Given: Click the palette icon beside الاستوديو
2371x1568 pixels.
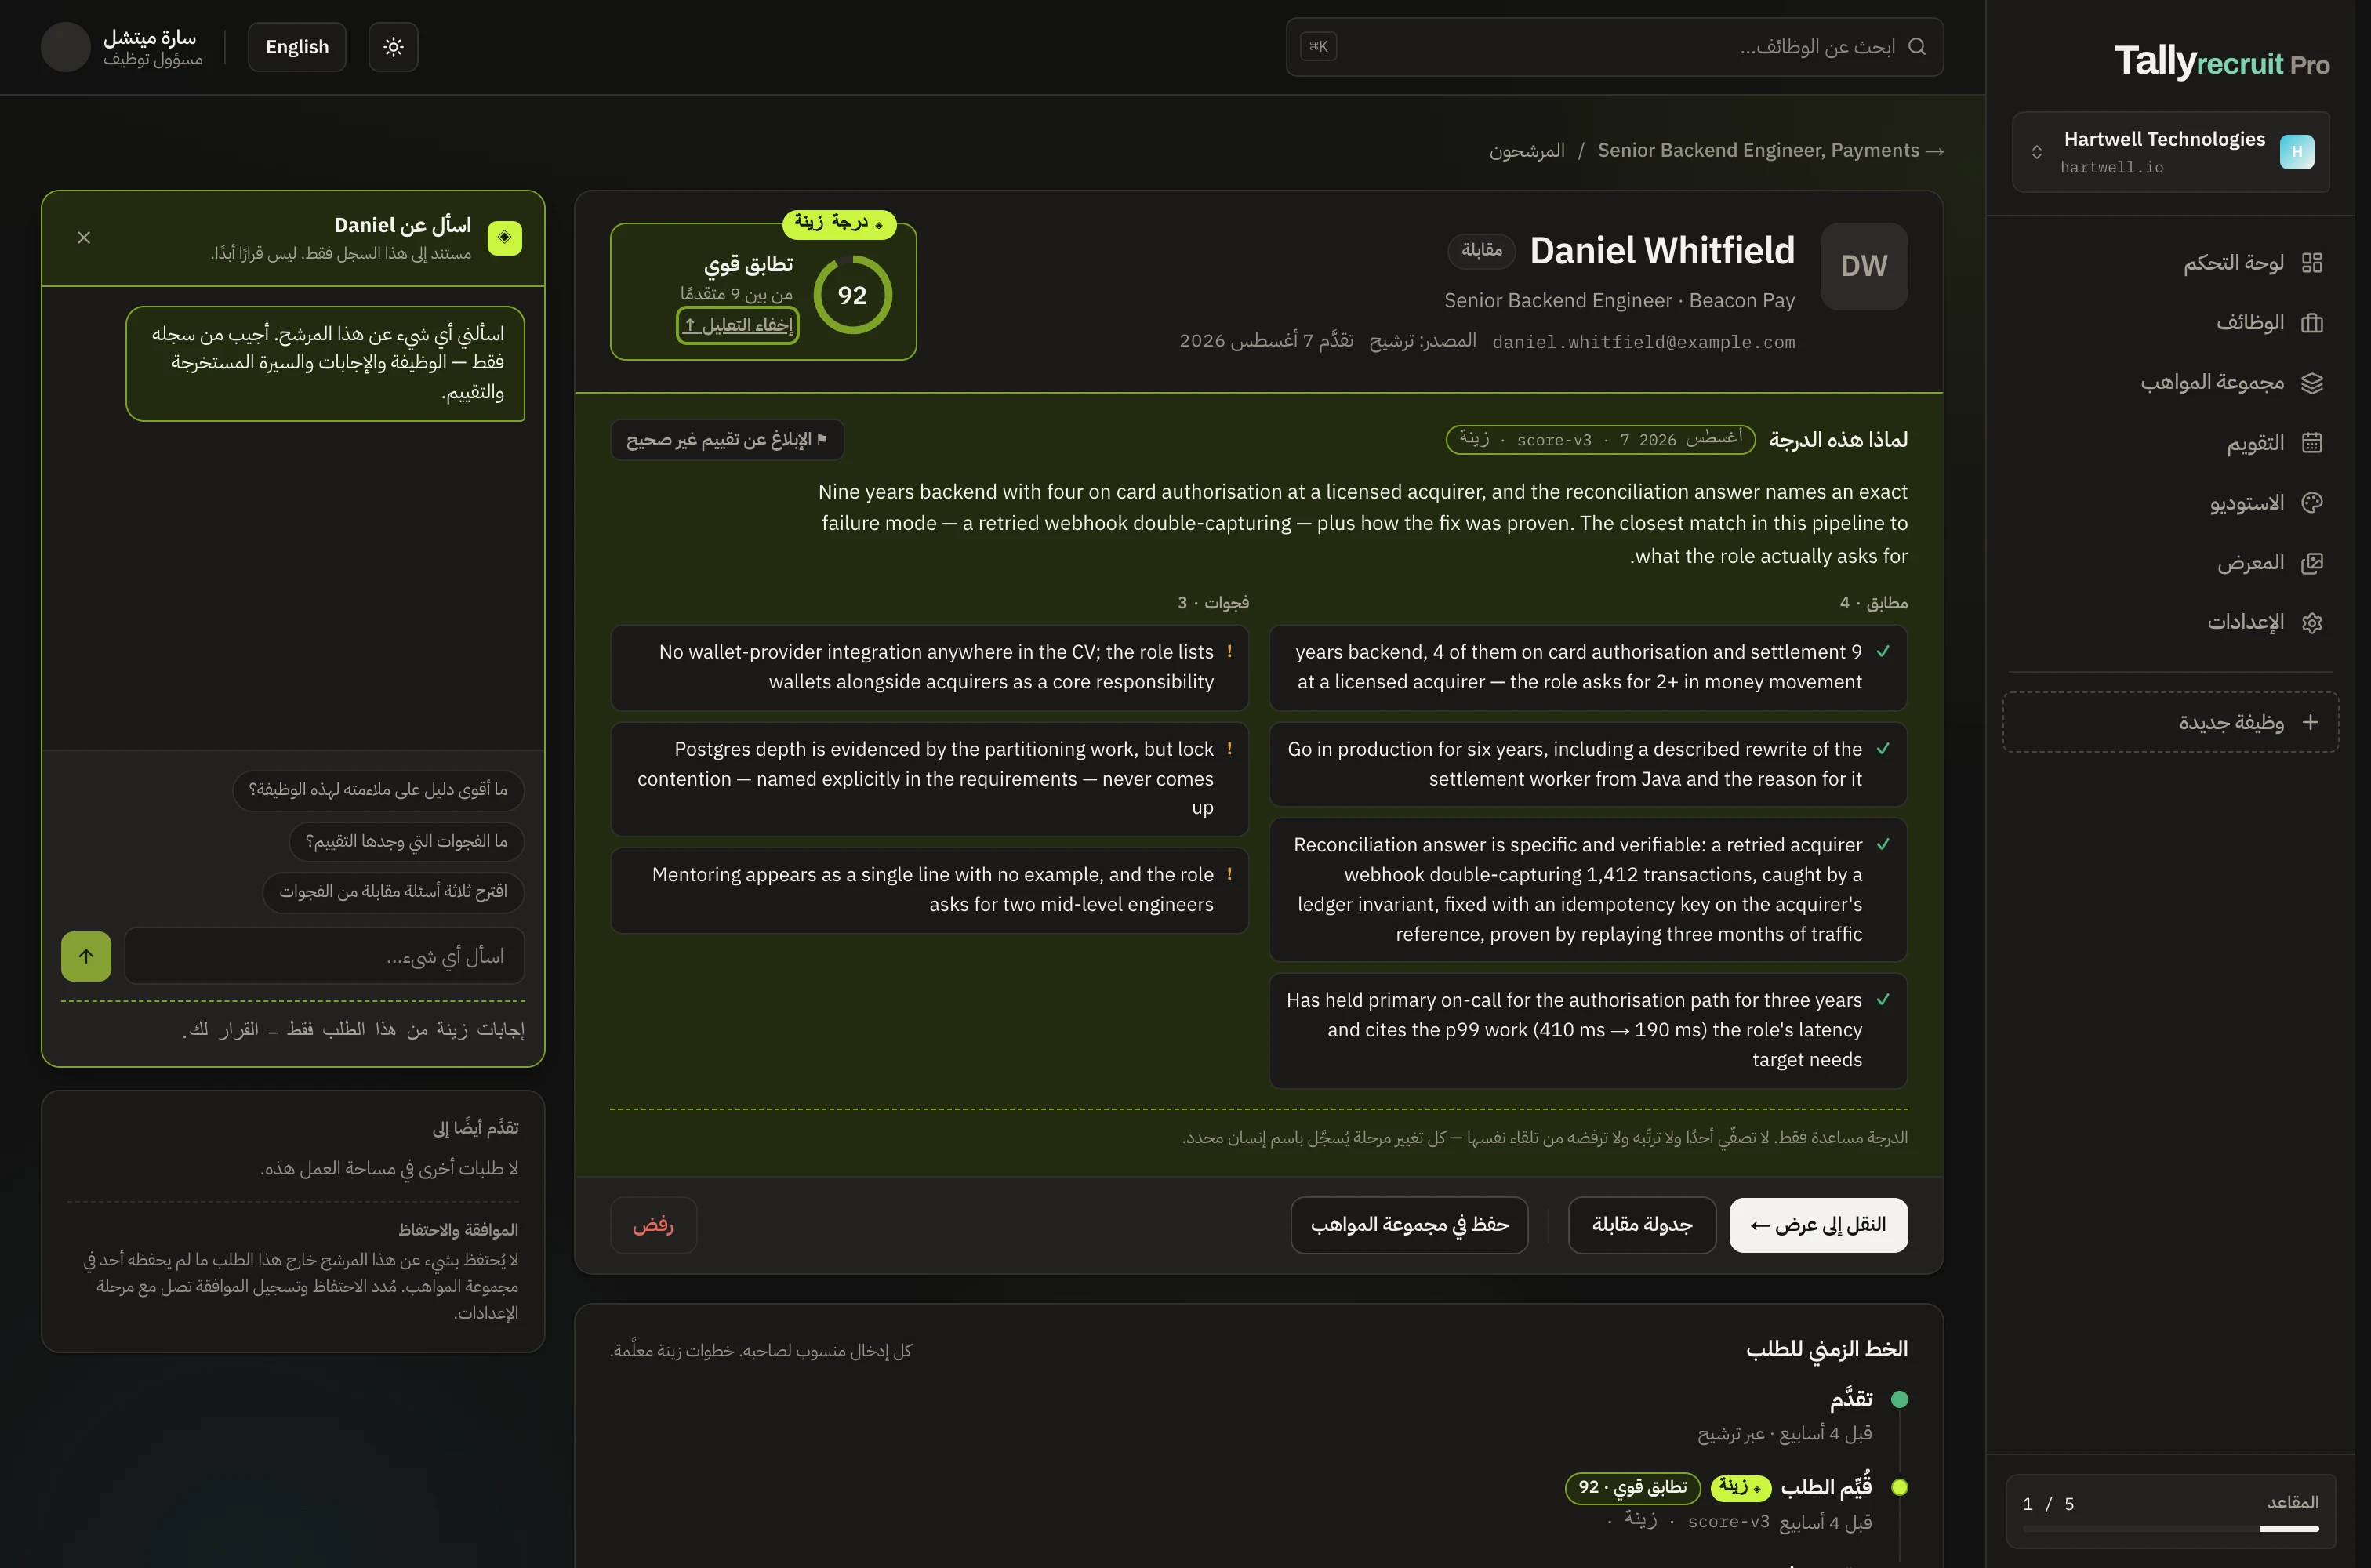Looking at the screenshot, I should tap(2311, 503).
